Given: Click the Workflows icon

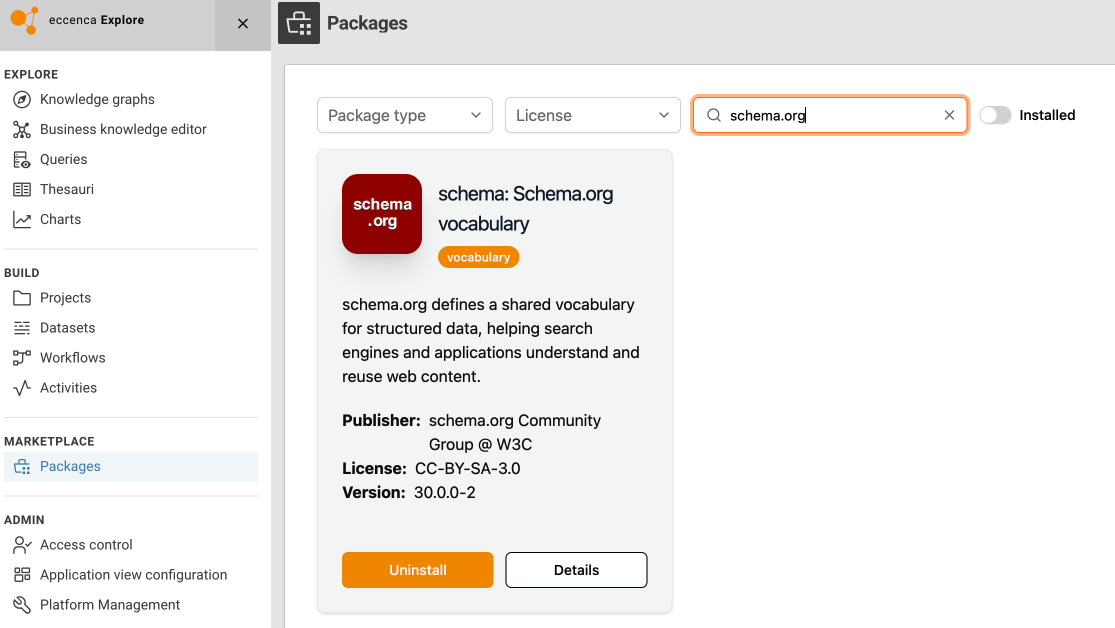Looking at the screenshot, I should [22, 358].
